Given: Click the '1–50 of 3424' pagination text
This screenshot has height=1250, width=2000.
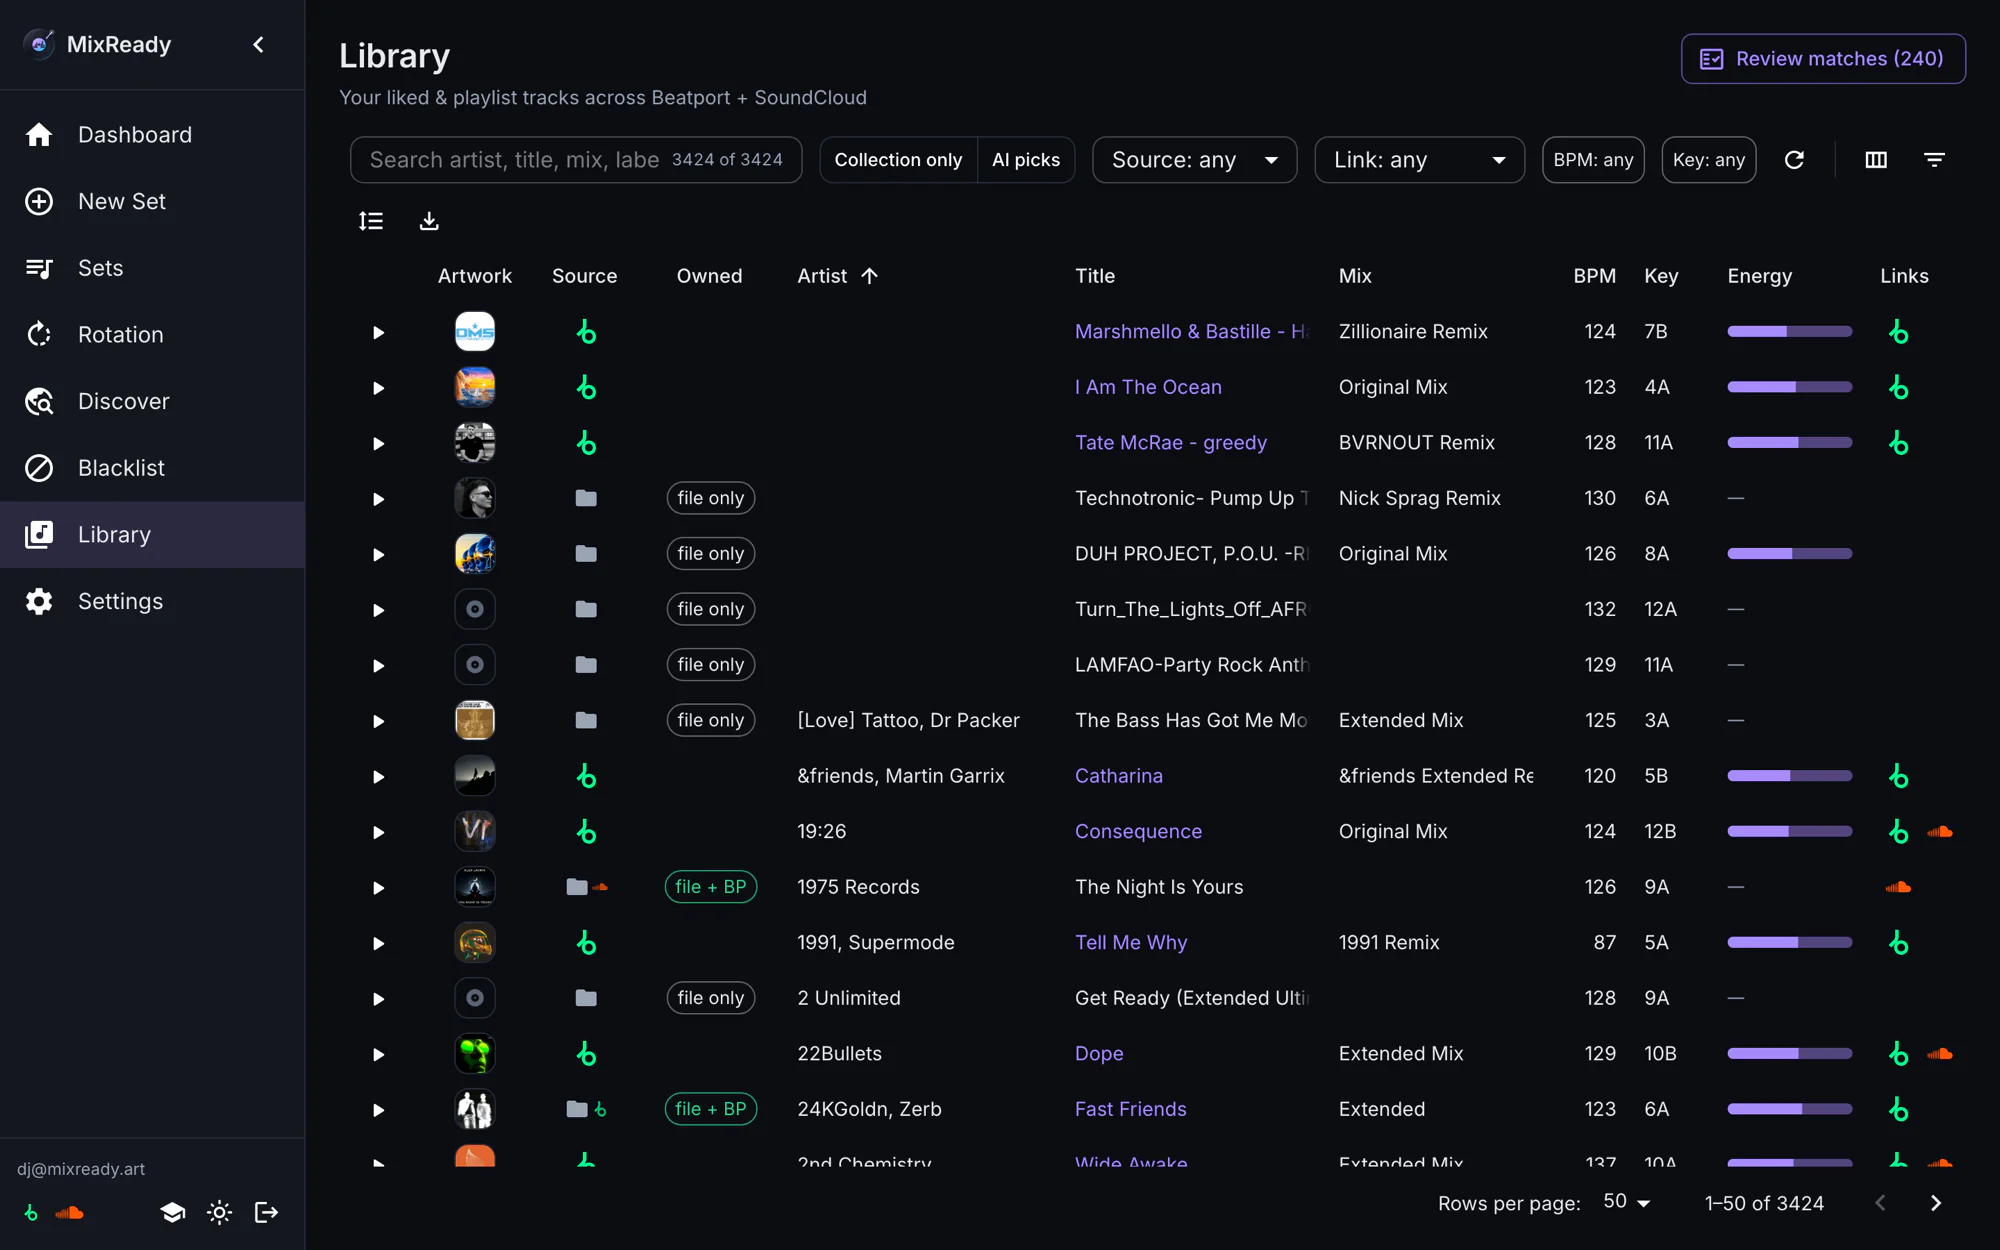Looking at the screenshot, I should [1764, 1203].
